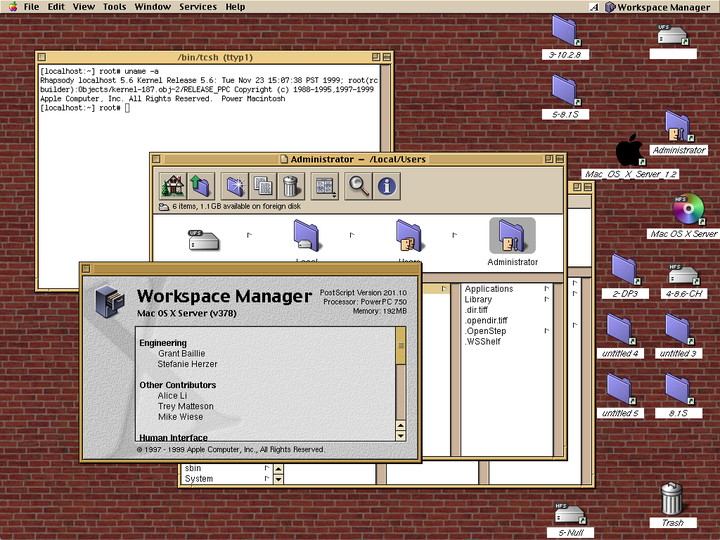Open the Tools menu
Image resolution: width=720 pixels, height=540 pixels.
114,7
